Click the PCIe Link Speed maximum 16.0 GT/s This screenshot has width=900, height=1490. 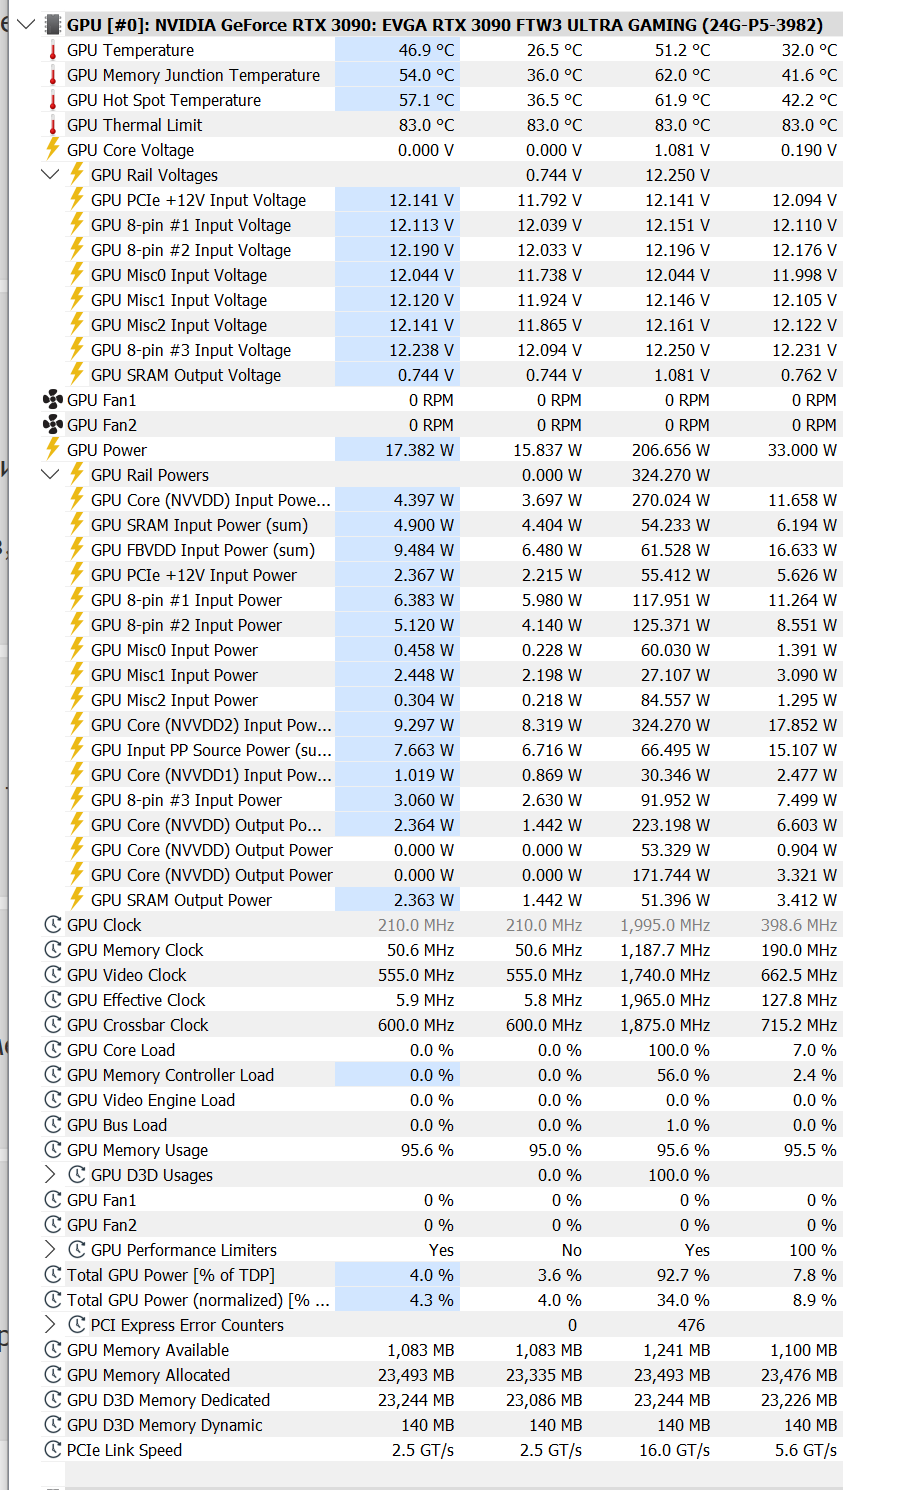pos(674,1450)
